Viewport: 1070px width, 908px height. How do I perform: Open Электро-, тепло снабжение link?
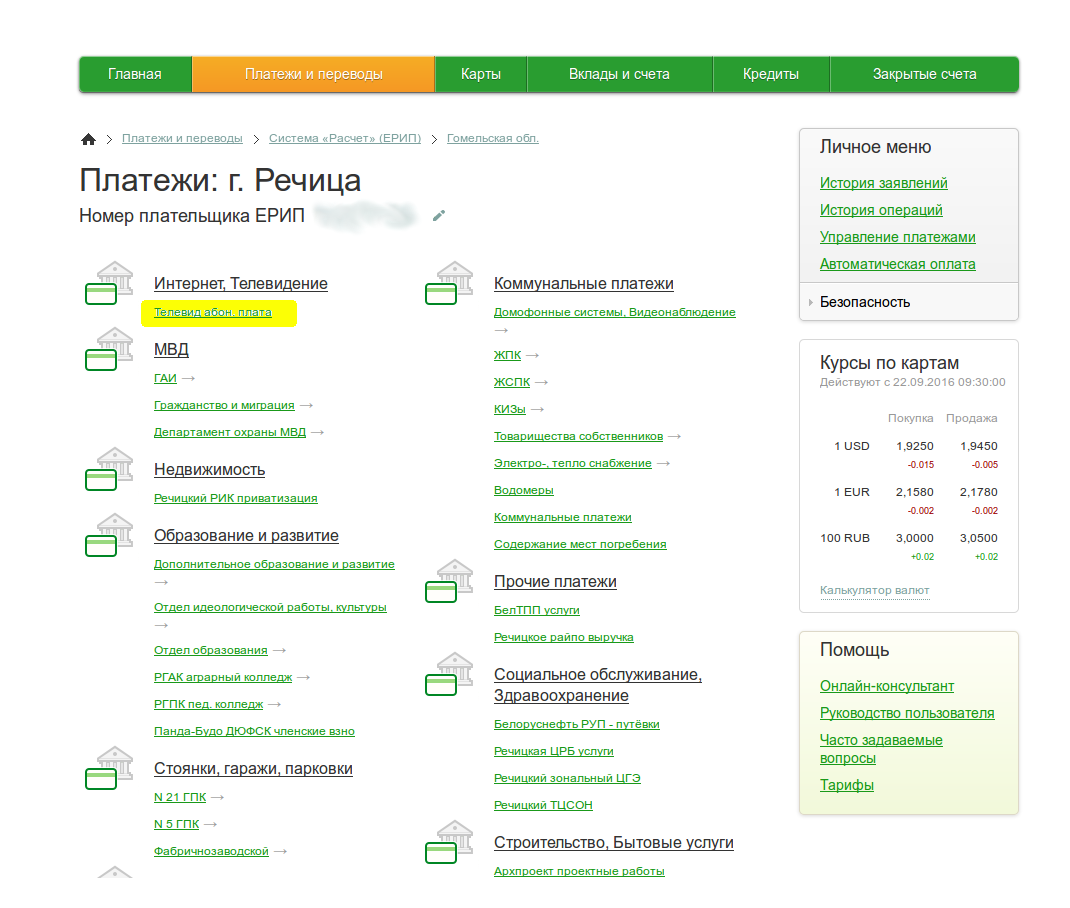[573, 463]
